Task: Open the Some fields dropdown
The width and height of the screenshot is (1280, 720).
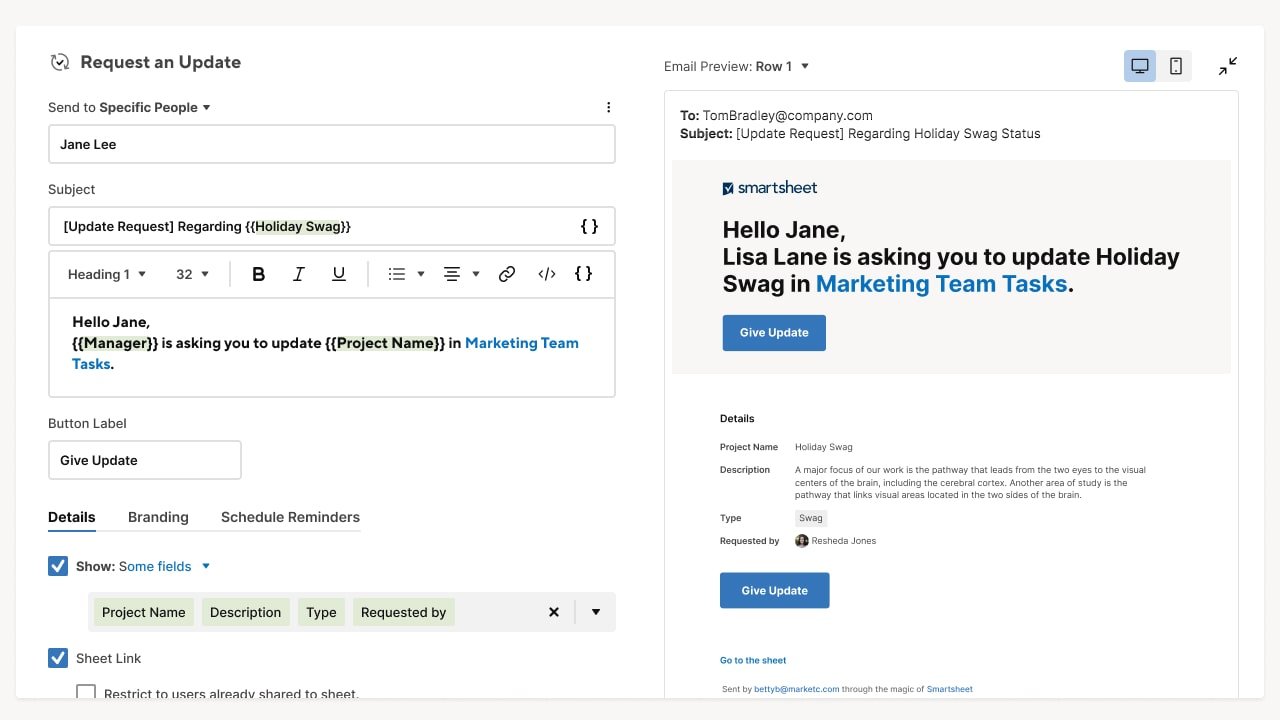Action: pos(165,566)
